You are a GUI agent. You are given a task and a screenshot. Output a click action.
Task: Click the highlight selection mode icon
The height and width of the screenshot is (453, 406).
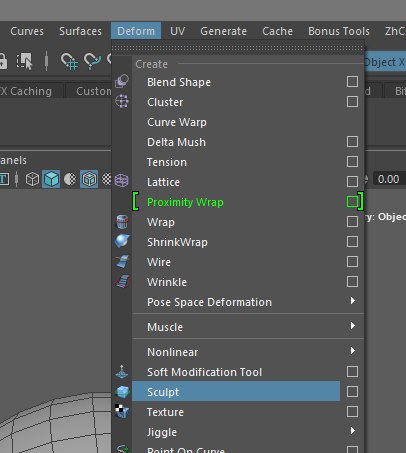(25, 61)
